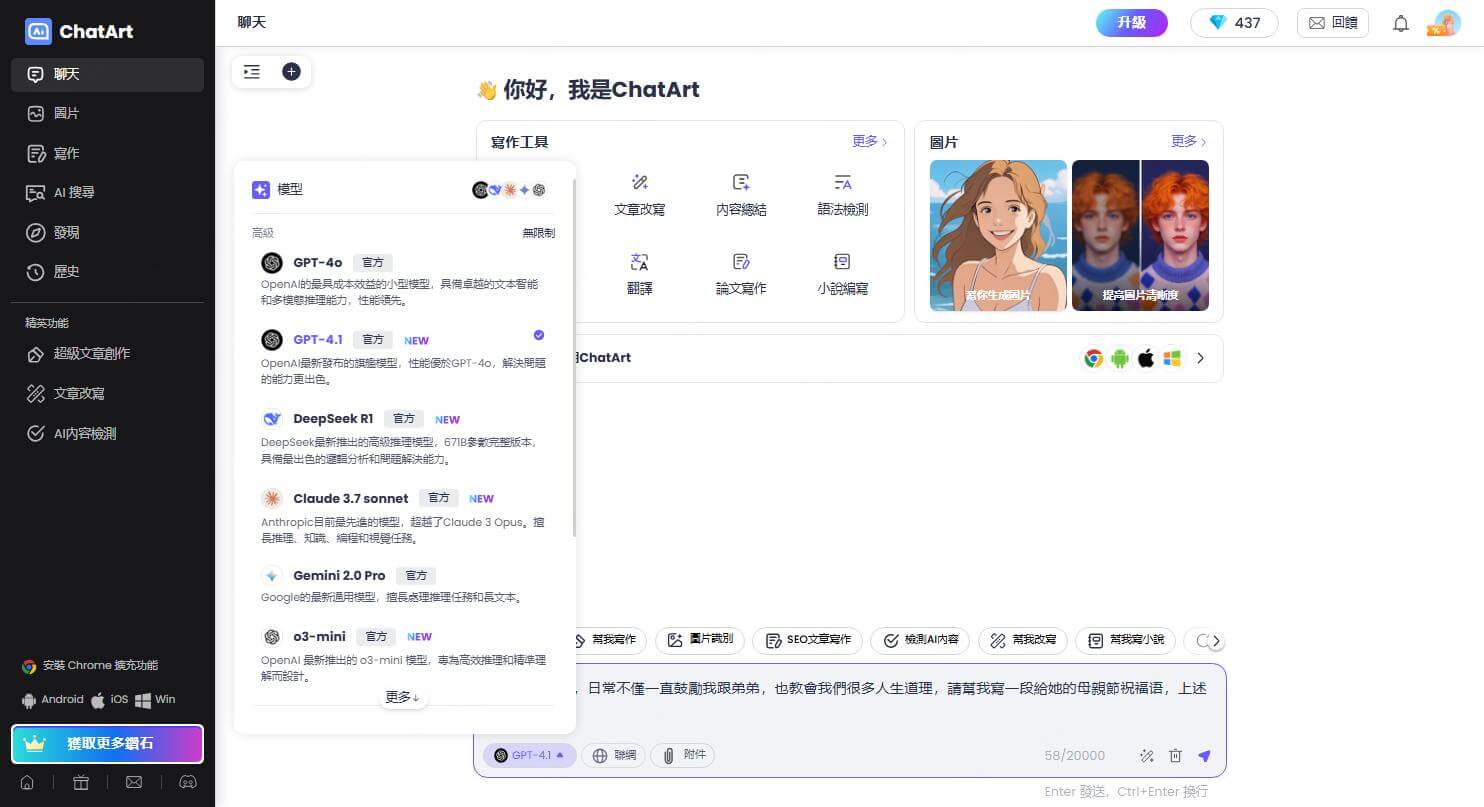Click the iOS download link in sidebar
Screen dimensions: 1484x807
click(x=110, y=700)
